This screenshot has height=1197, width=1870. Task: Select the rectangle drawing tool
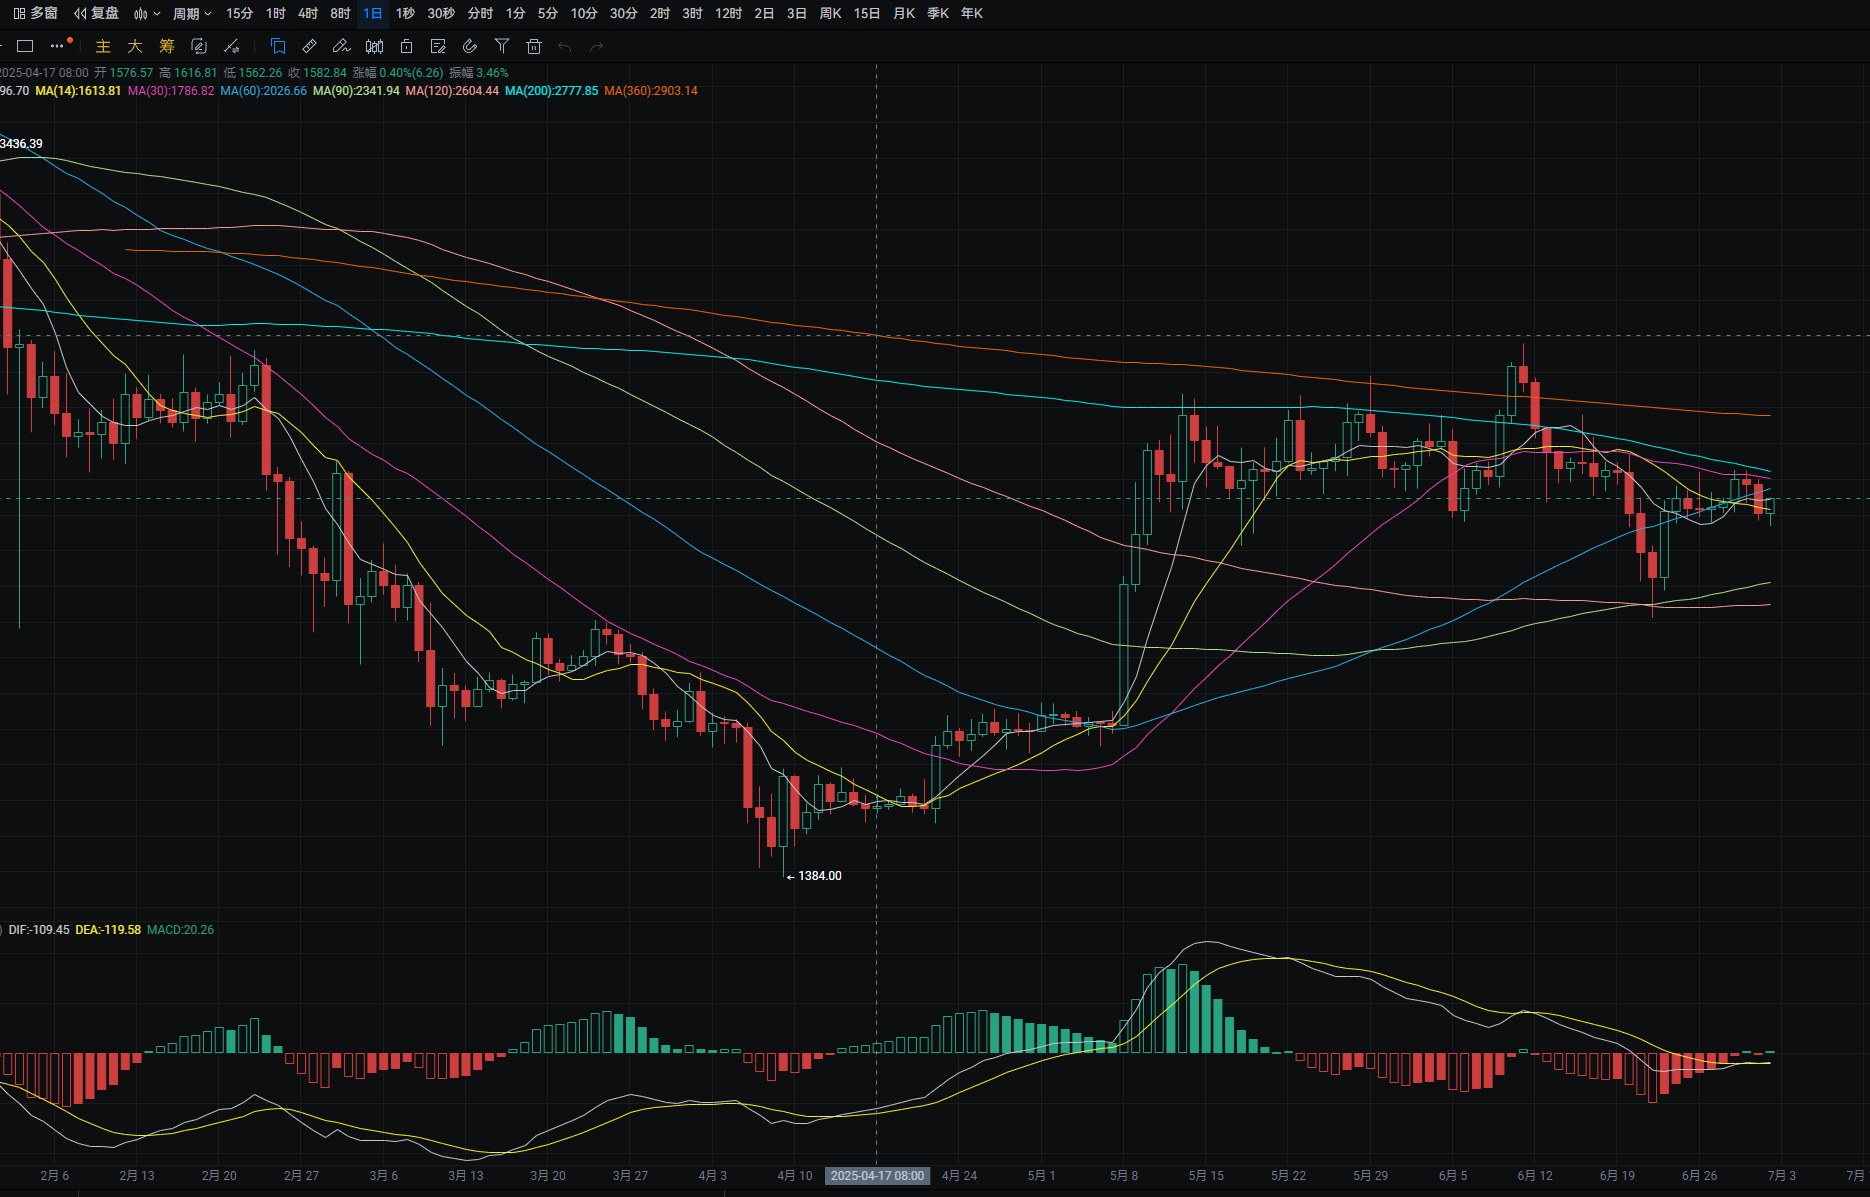pyautogui.click(x=26, y=46)
